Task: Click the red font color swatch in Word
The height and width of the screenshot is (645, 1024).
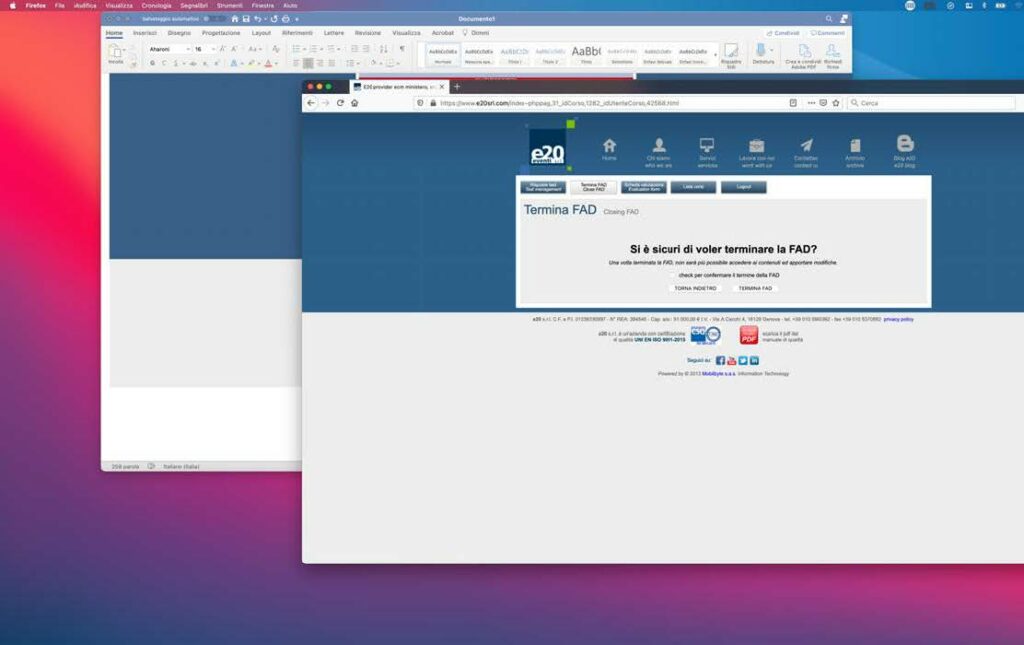Action: [268, 63]
